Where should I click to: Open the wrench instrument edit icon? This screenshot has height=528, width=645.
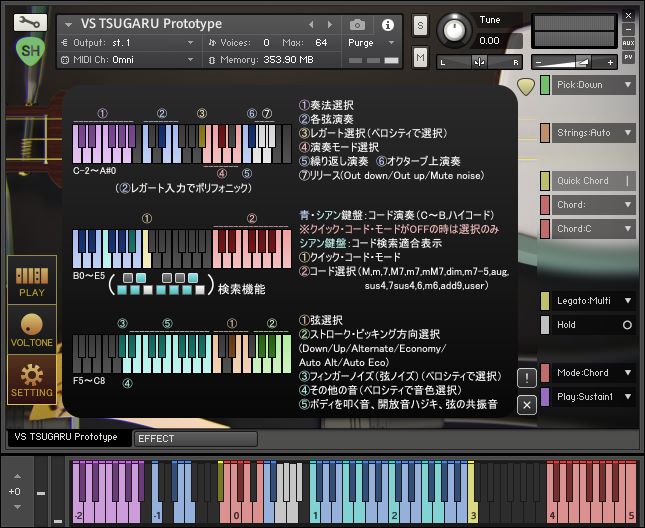pos(30,22)
